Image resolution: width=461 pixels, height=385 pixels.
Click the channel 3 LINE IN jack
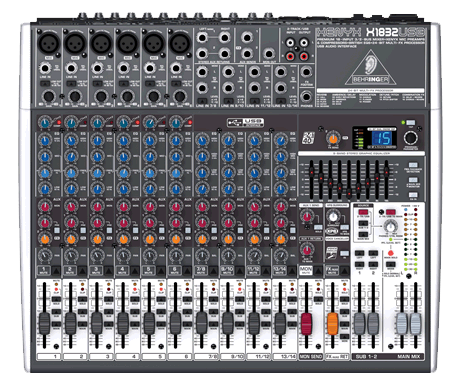click(x=97, y=69)
